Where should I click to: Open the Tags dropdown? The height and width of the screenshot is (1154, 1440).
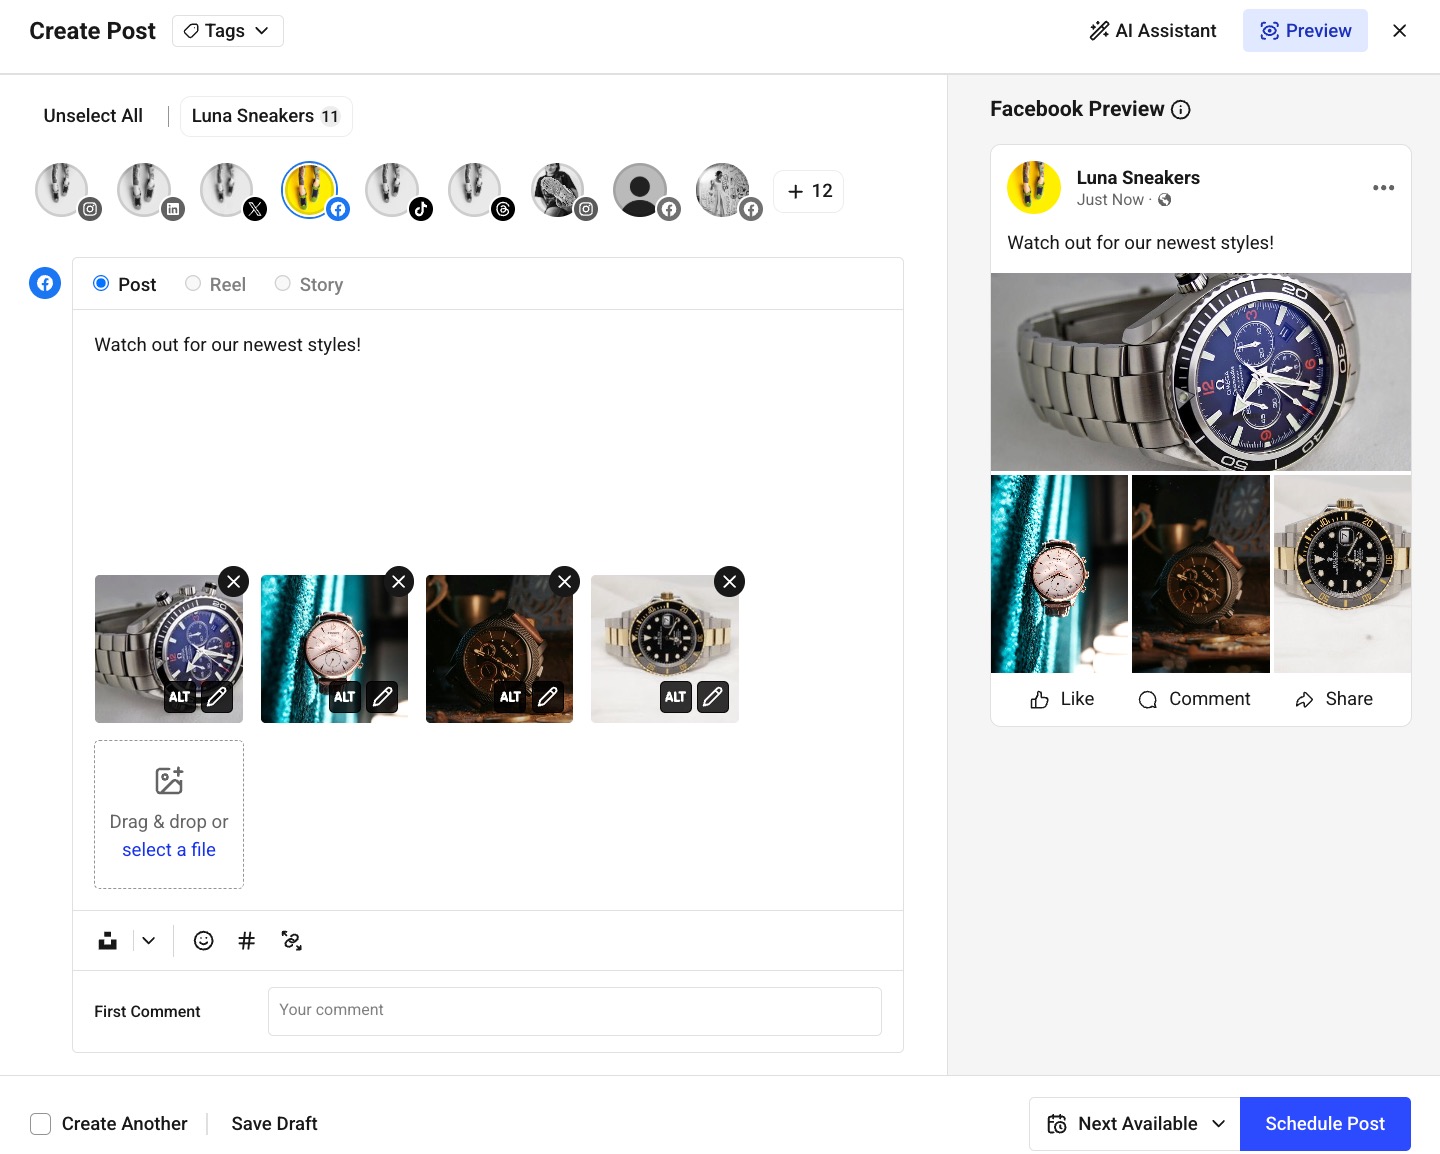tap(227, 30)
